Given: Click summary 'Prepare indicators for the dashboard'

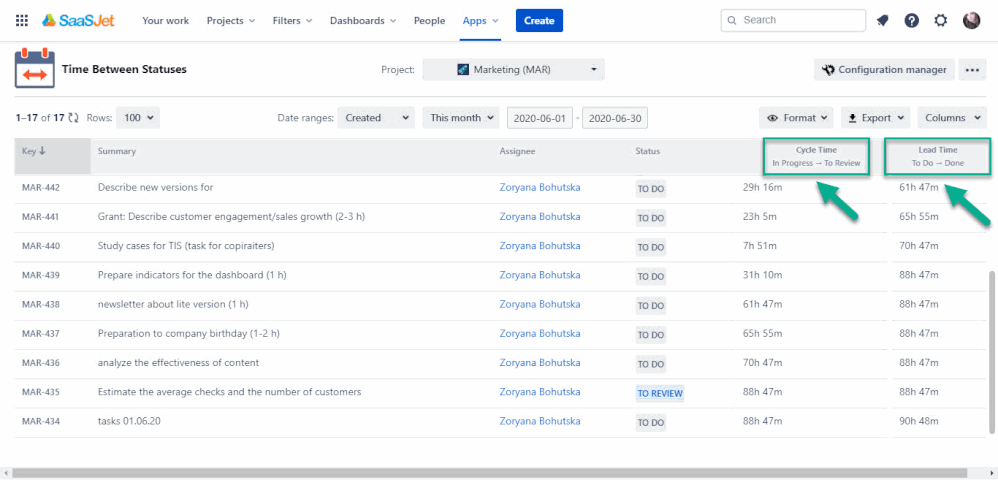Looking at the screenshot, I should [192, 275].
